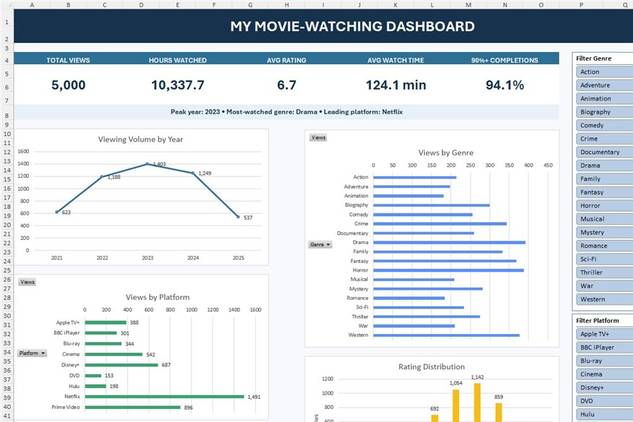The image size is (633, 422).
Task: Click the 94.1% completions value
Action: click(x=505, y=85)
